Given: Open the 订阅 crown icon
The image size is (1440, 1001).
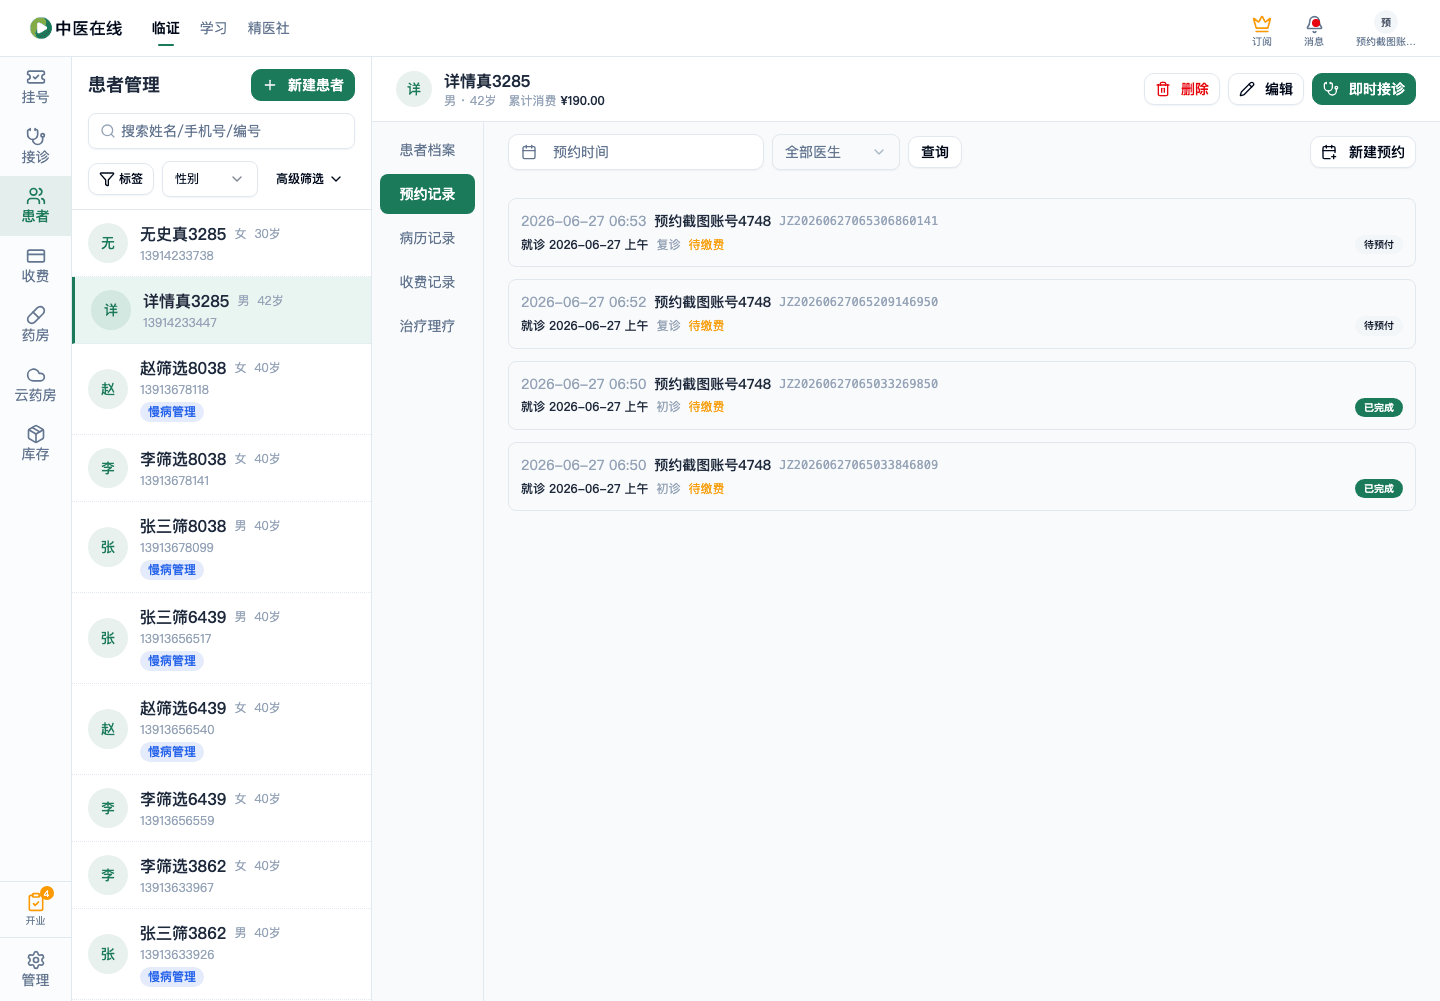Looking at the screenshot, I should click(x=1262, y=23).
